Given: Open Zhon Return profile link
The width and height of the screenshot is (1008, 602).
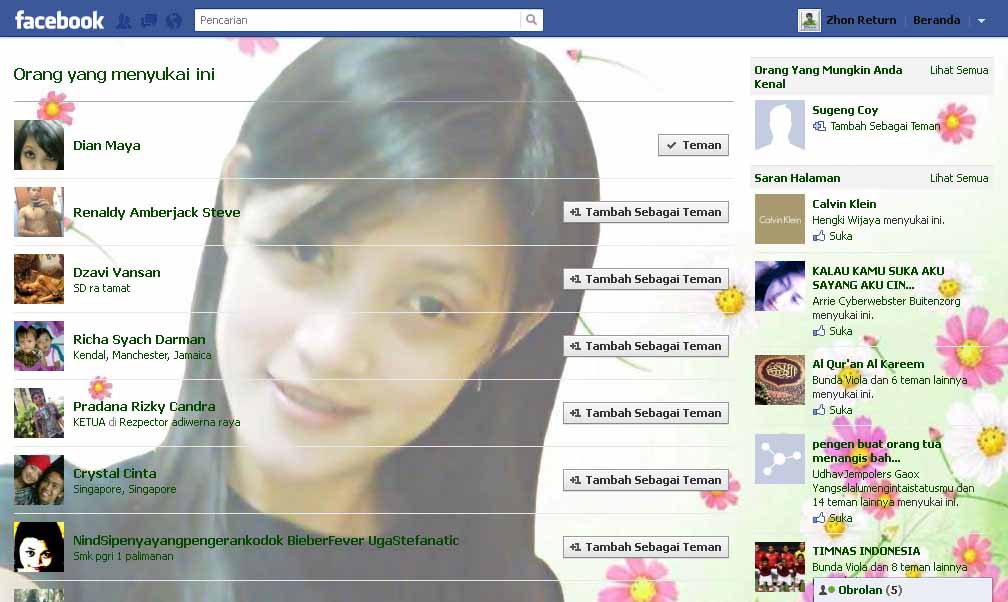Looking at the screenshot, I should coord(861,20).
